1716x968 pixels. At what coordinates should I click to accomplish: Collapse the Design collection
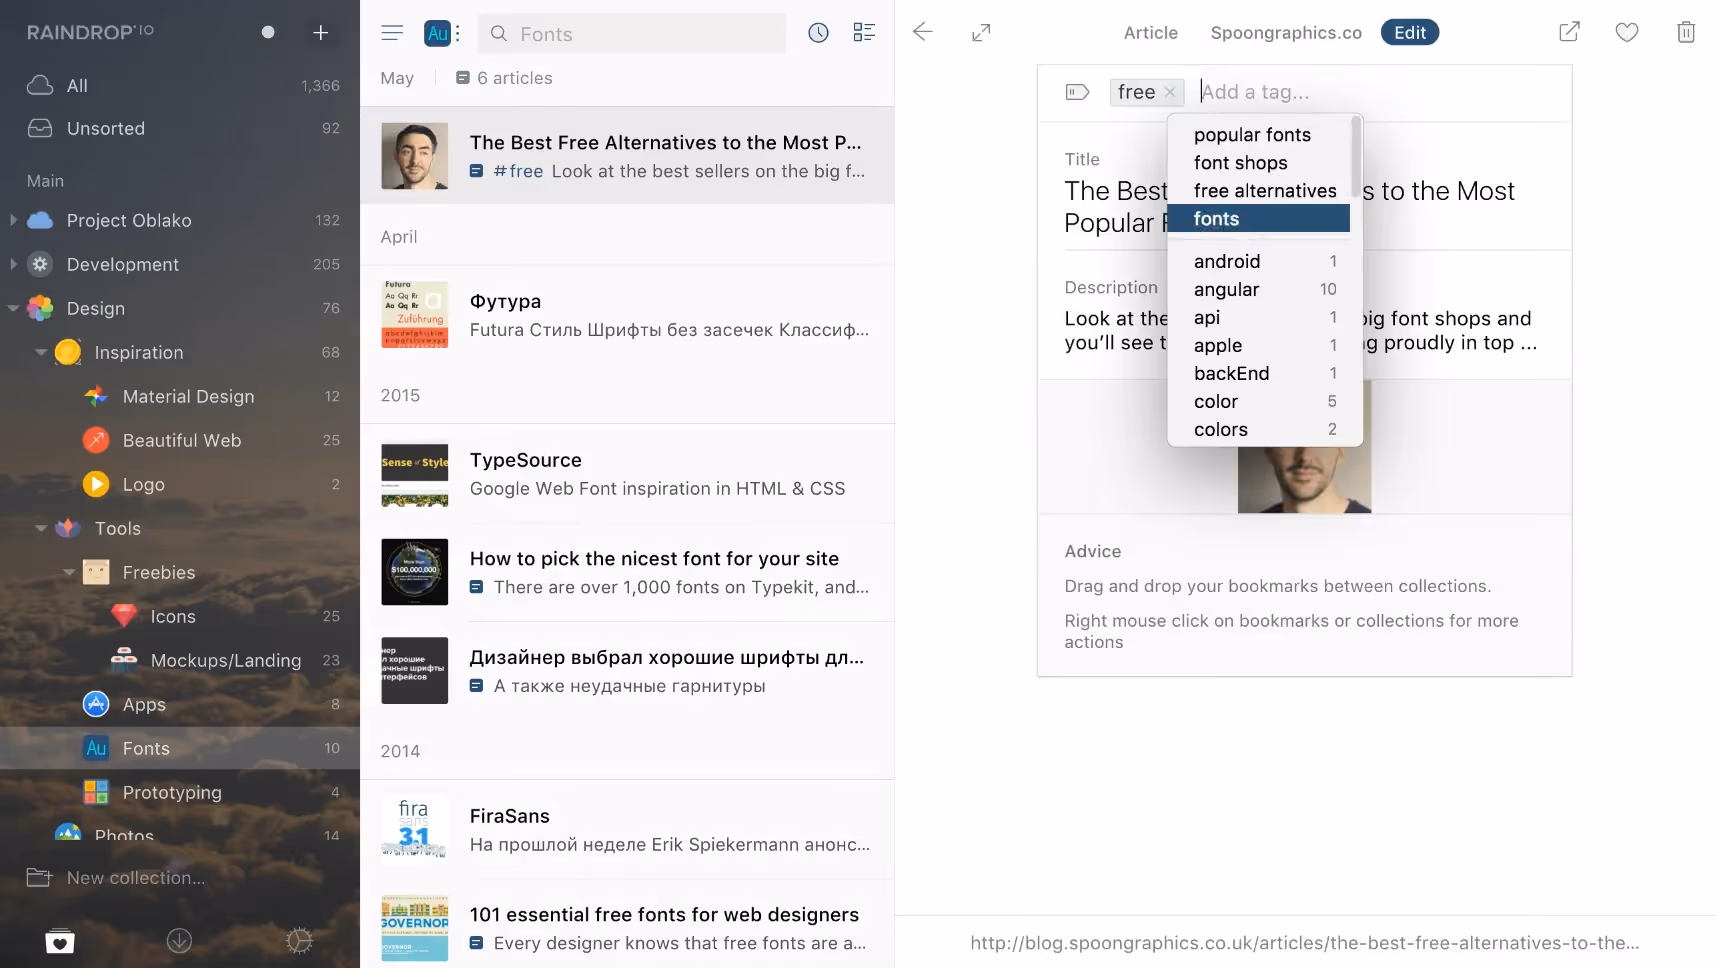(13, 308)
